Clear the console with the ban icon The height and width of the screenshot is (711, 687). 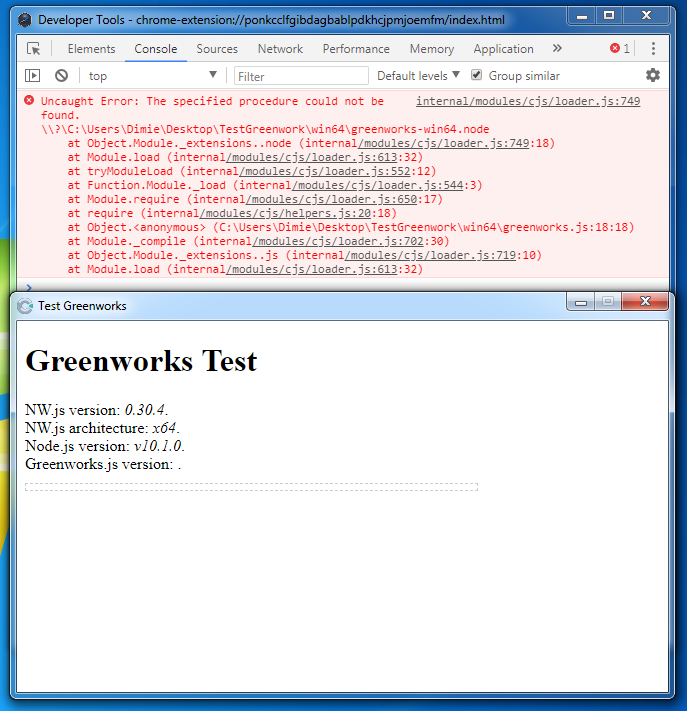click(x=61, y=75)
